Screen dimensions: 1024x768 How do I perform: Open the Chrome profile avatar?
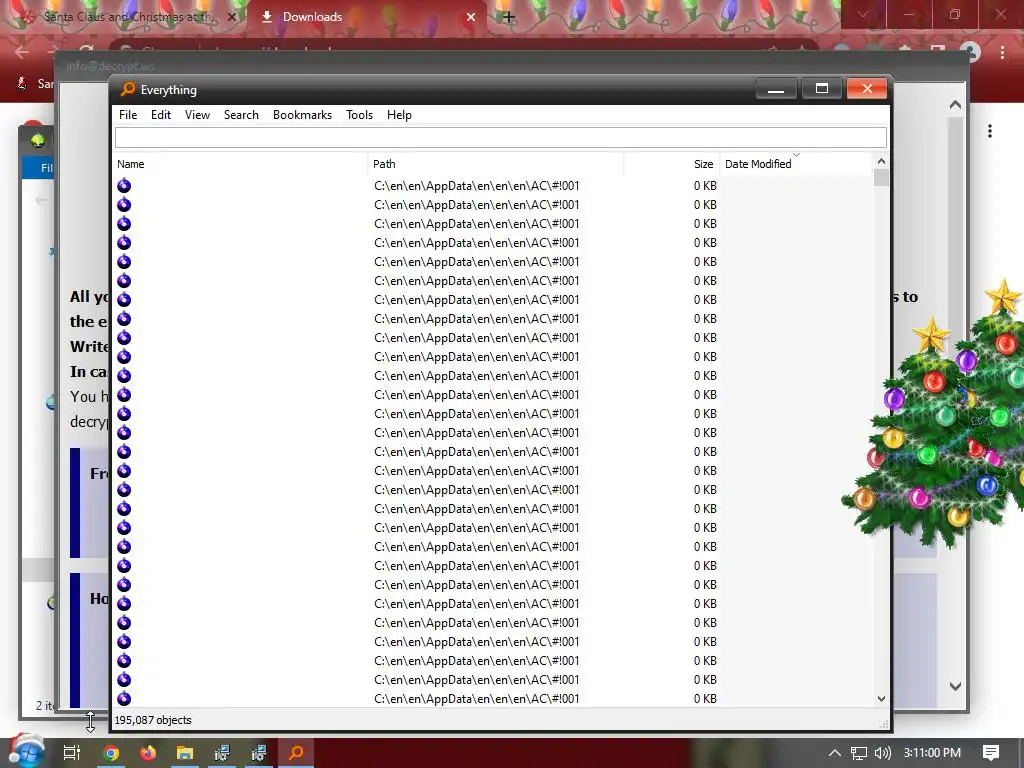pyautogui.click(x=971, y=52)
